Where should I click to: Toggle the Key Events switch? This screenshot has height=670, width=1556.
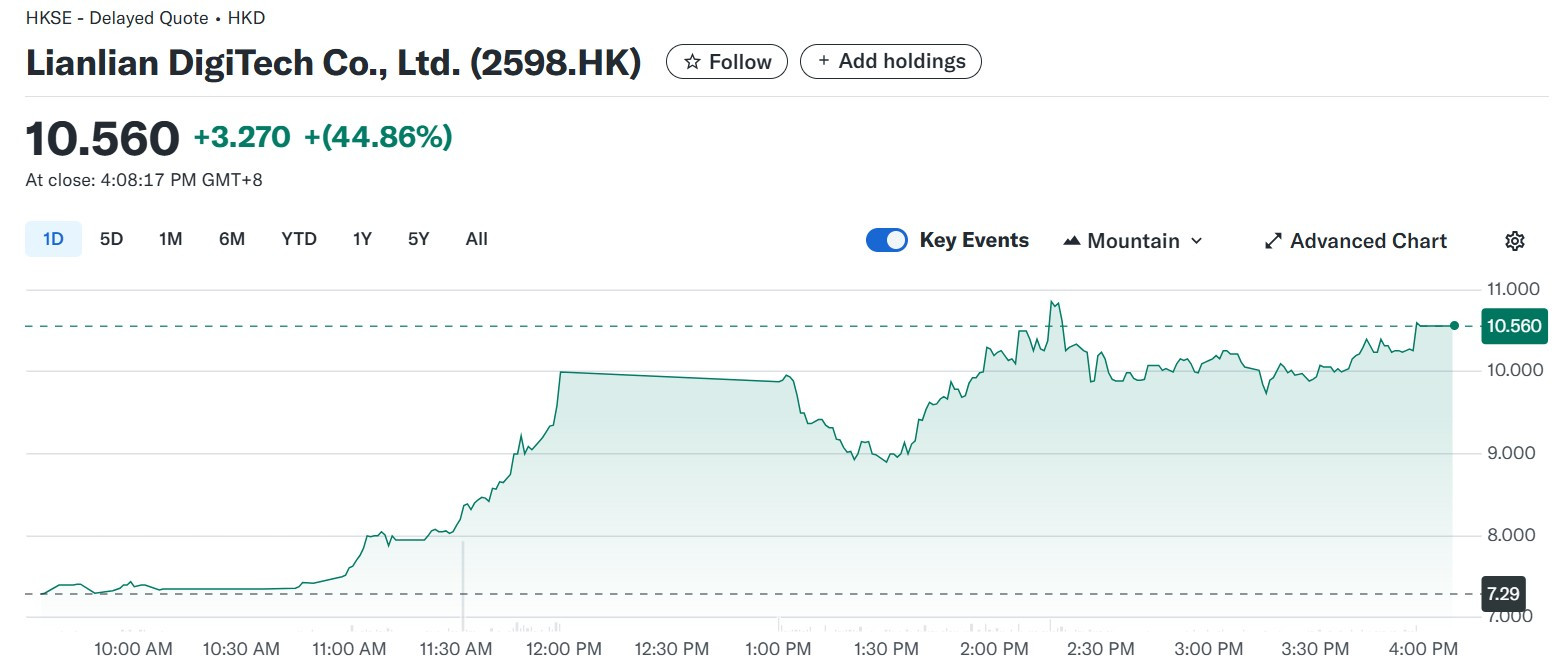tap(887, 240)
